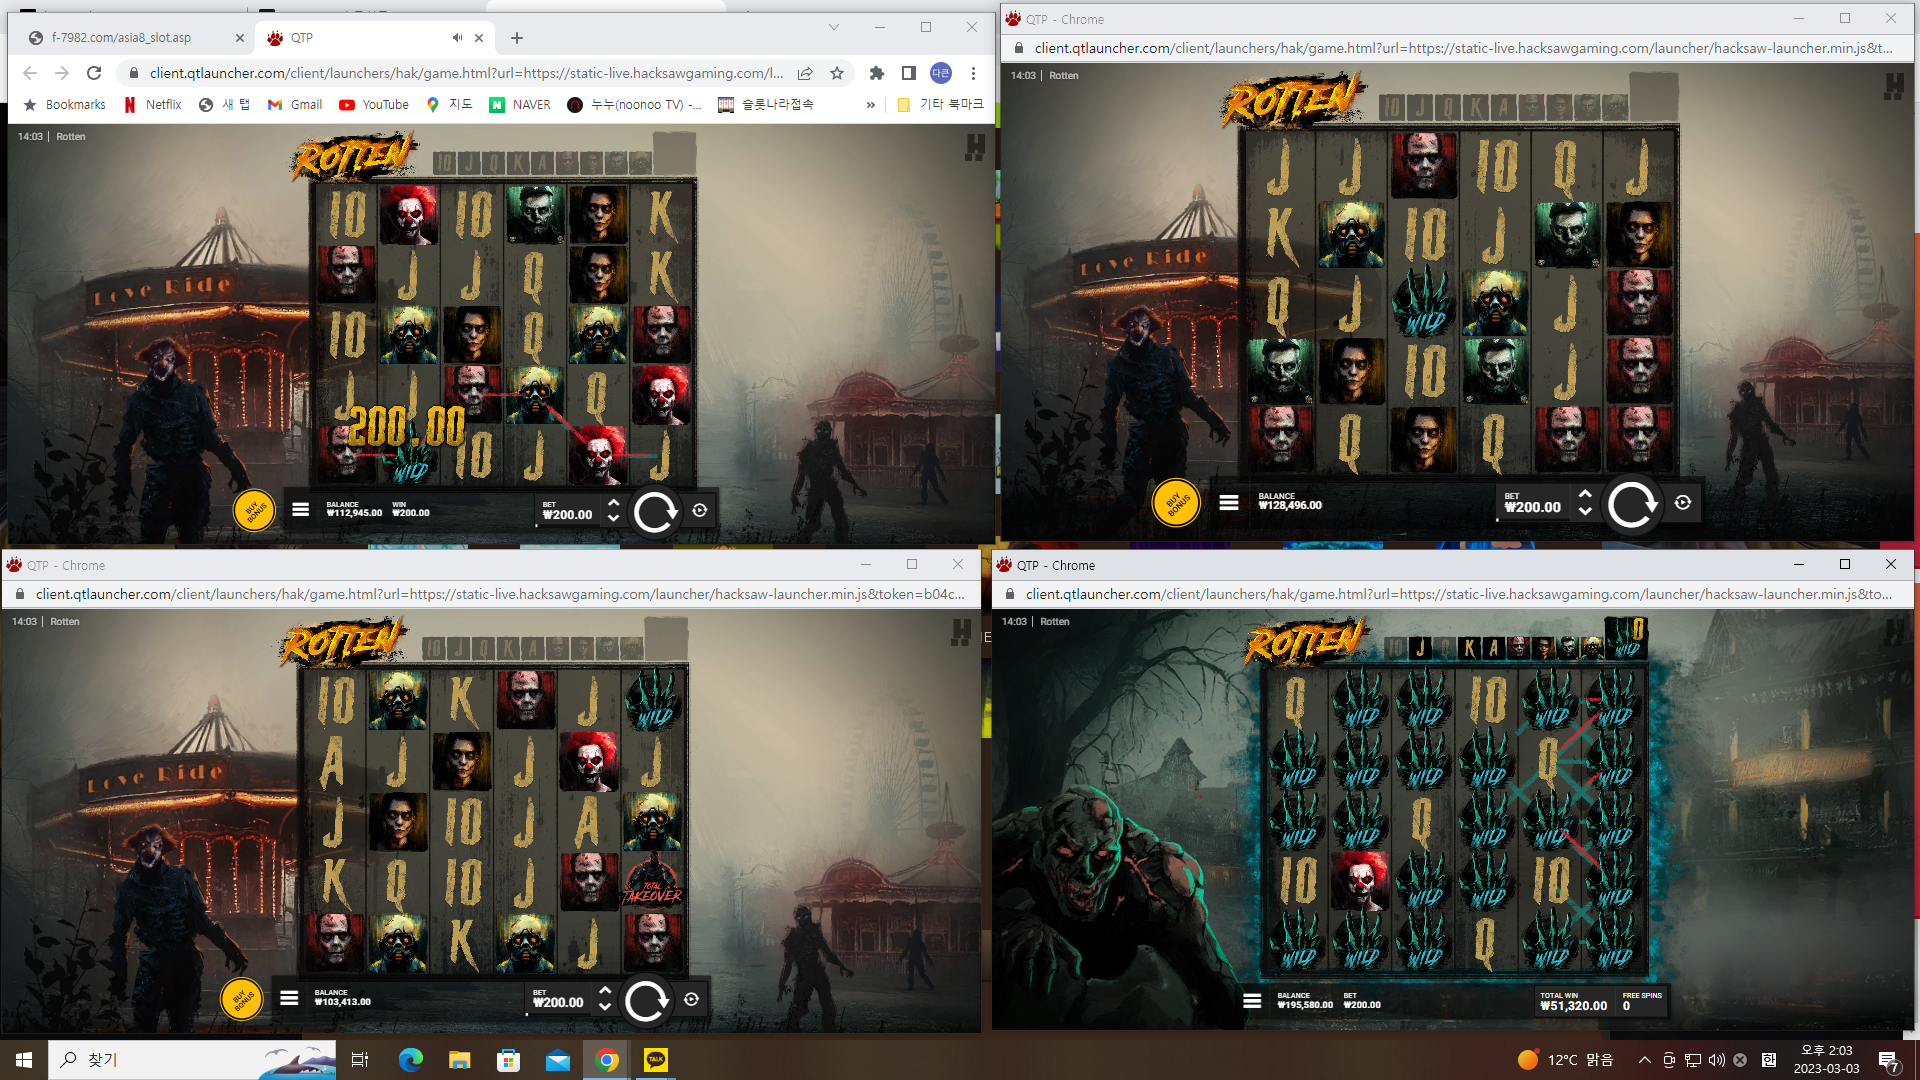Reload the page in the top-left Chrome window
The width and height of the screenshot is (1920, 1080).
(x=94, y=73)
